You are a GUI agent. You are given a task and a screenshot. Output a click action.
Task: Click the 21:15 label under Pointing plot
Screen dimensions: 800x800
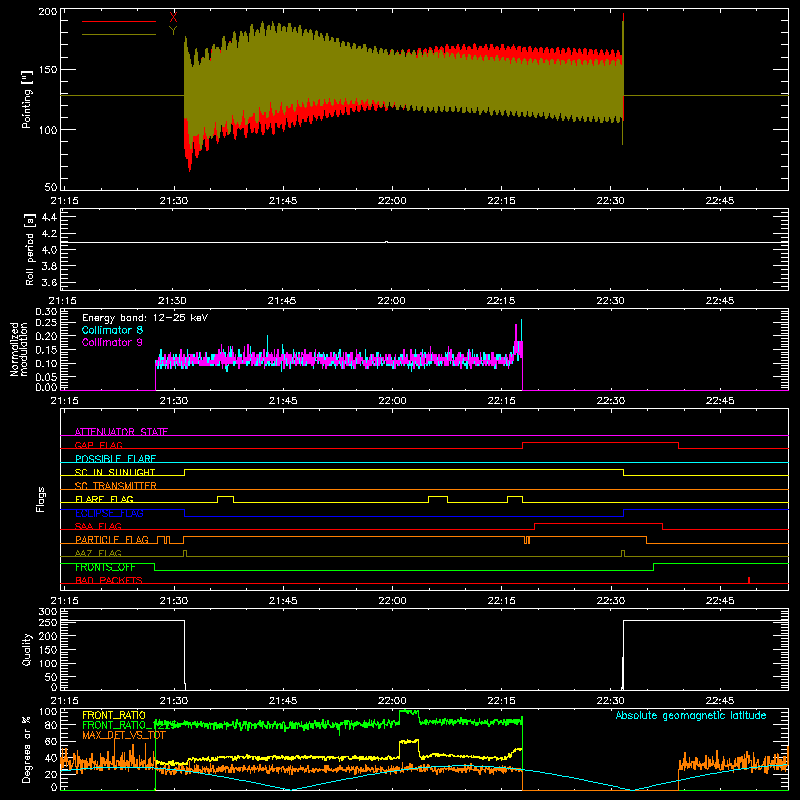pos(64,201)
